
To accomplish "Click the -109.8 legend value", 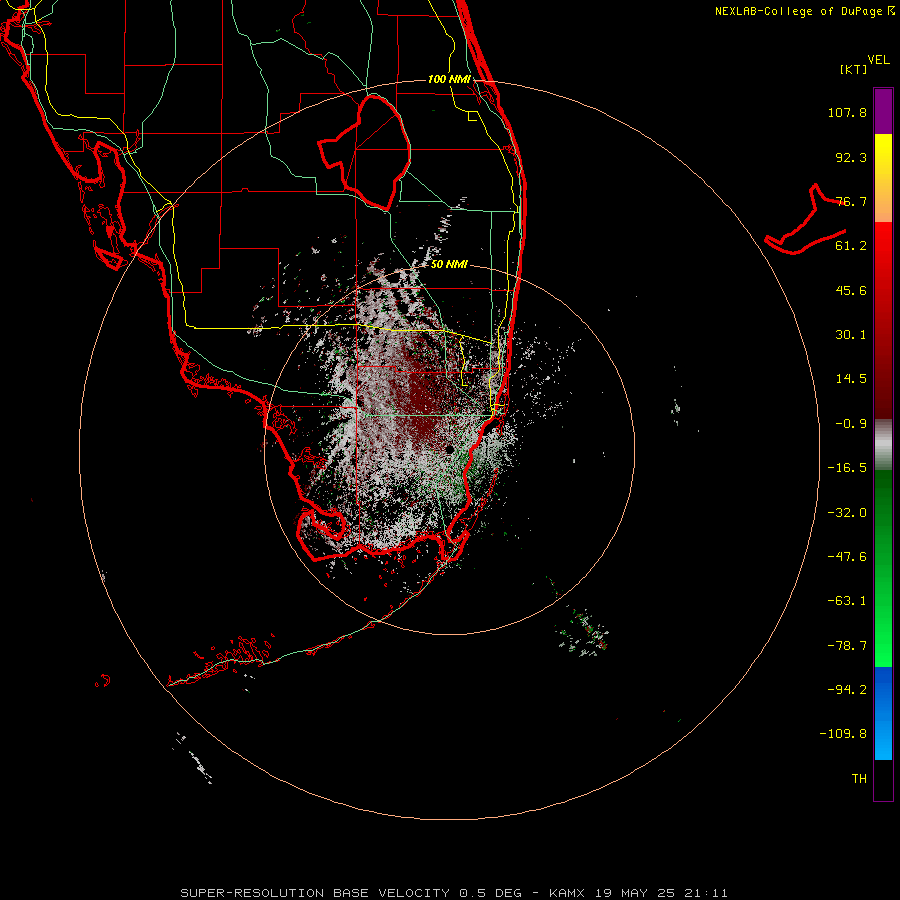I will pyautogui.click(x=843, y=734).
